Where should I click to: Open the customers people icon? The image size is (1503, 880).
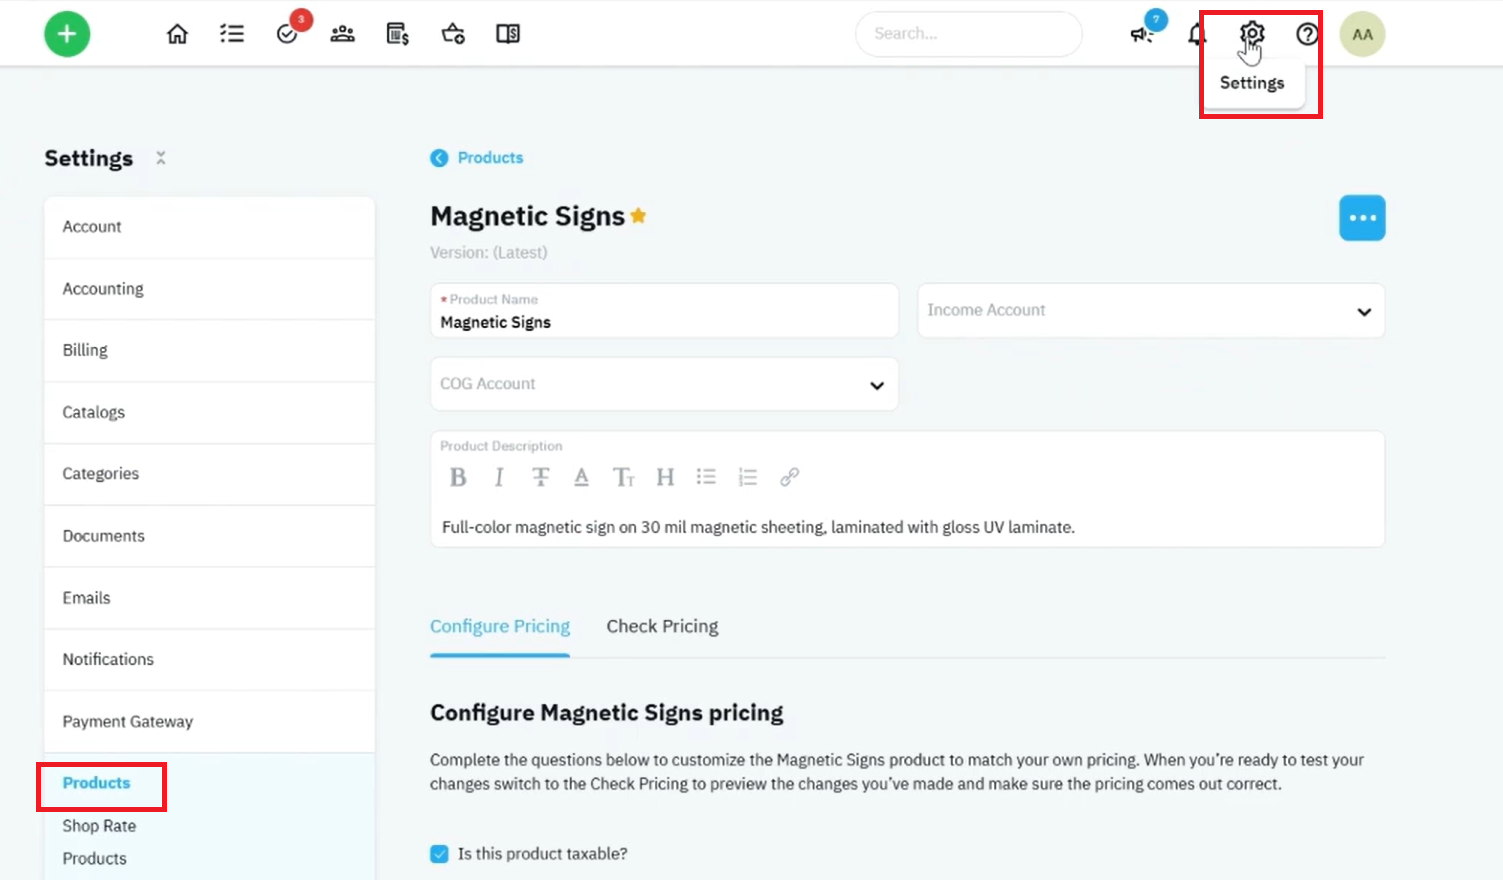point(343,34)
